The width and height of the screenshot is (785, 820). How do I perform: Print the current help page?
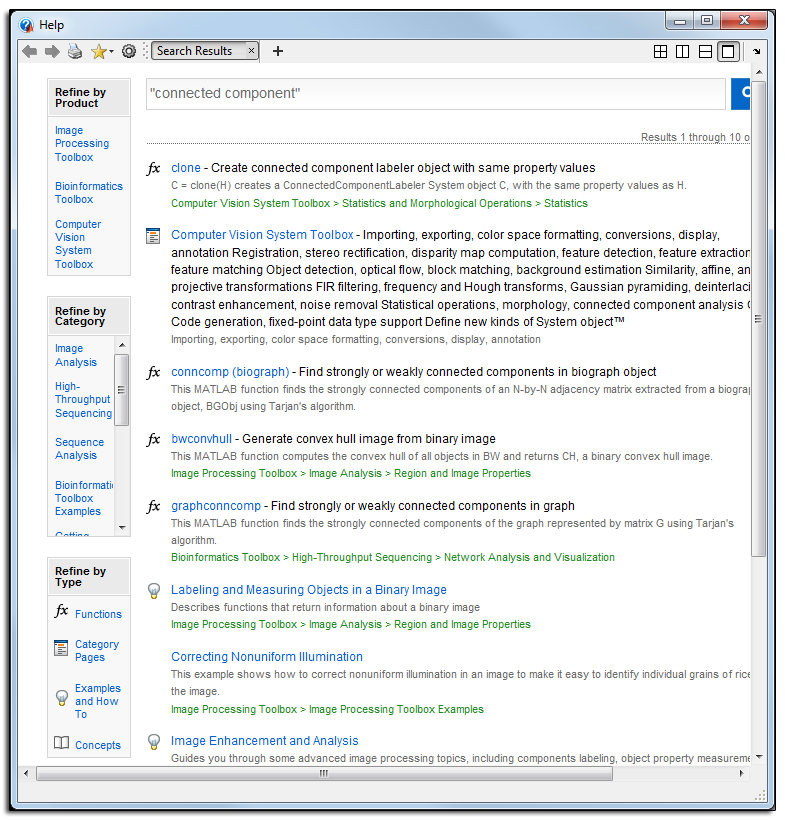click(75, 51)
